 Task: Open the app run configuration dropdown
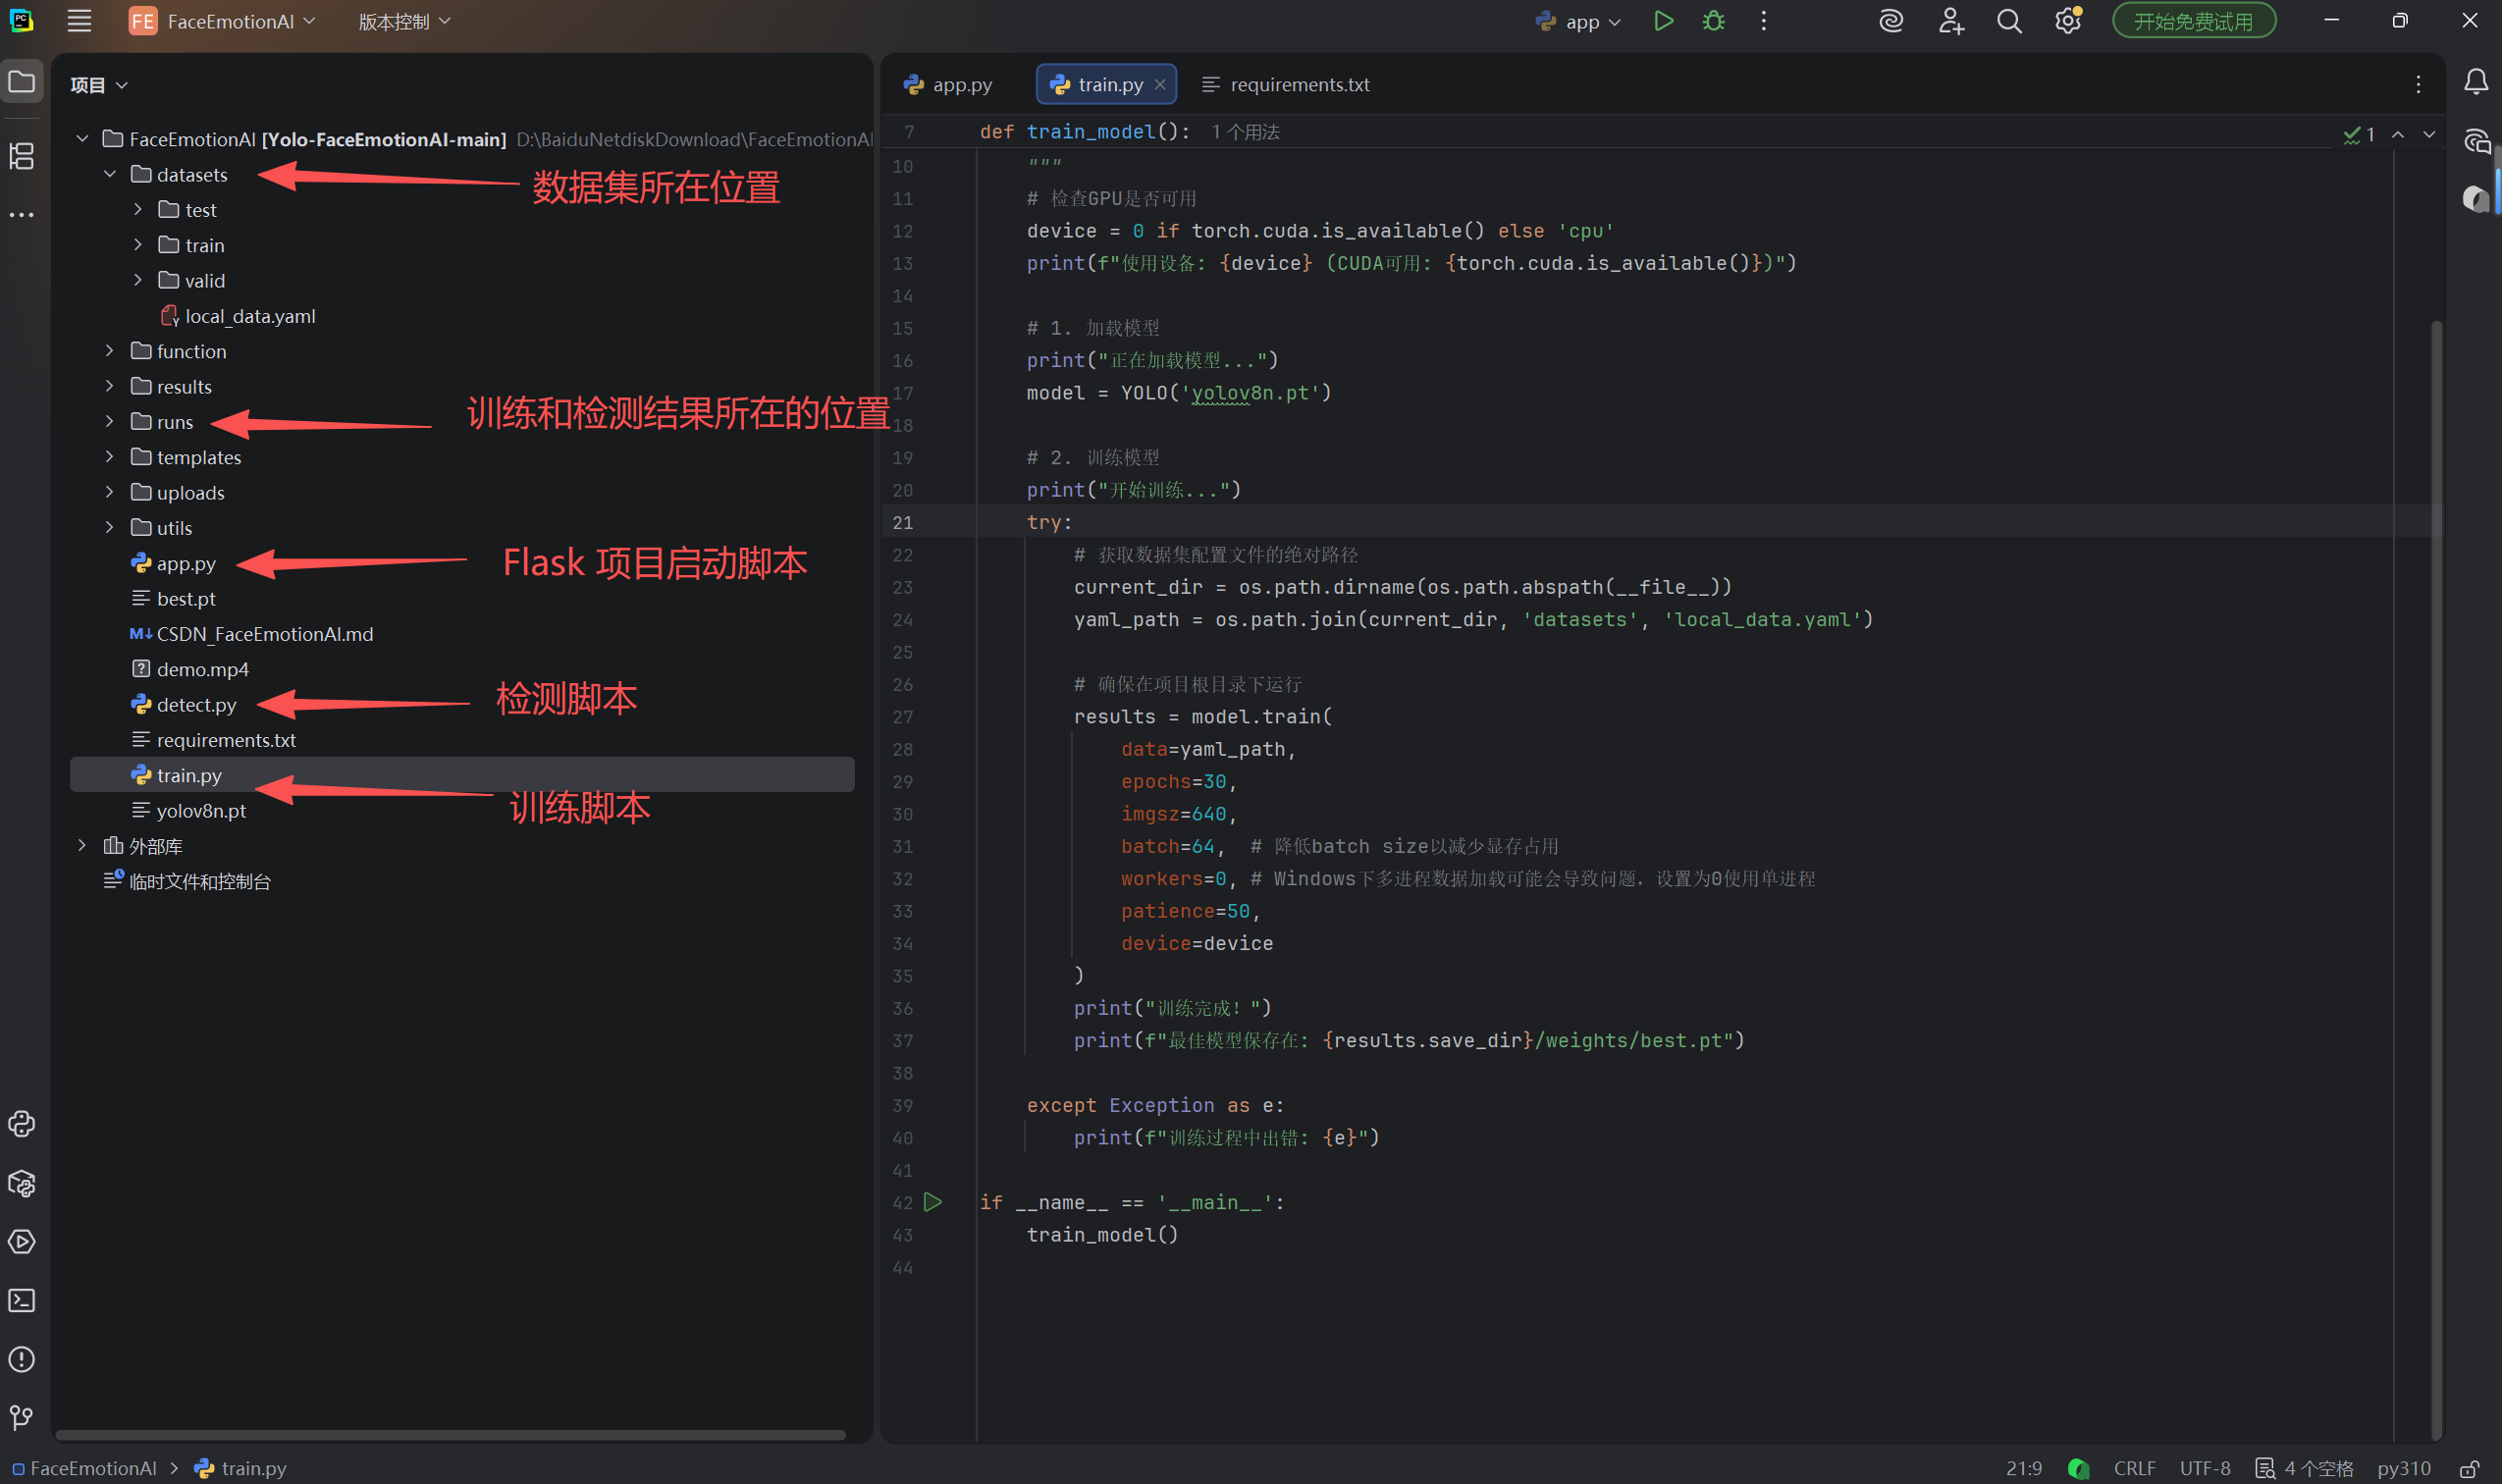[1580, 21]
